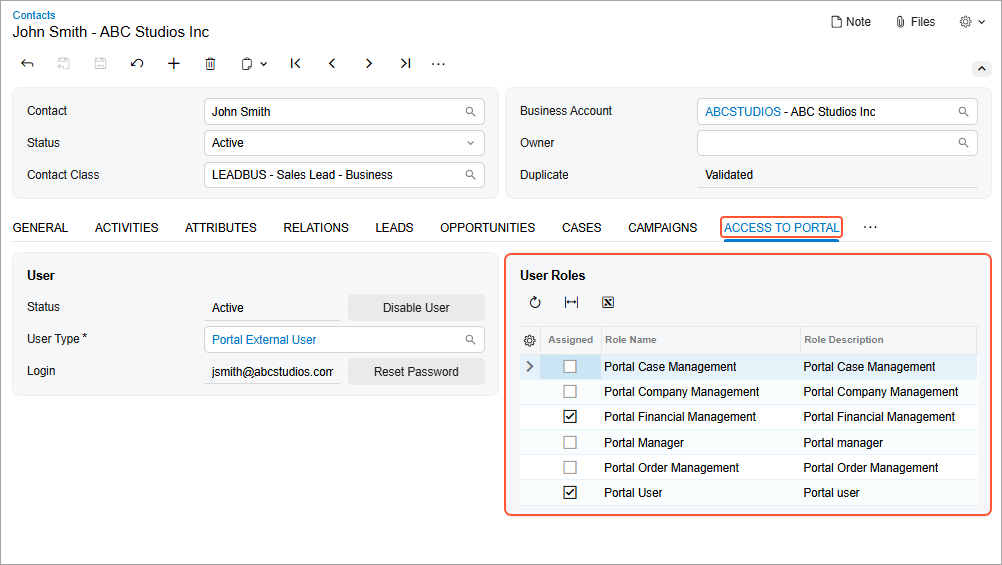This screenshot has height=565, width=1002.
Task: Click the plus icon to add a contact
Action: 174,64
